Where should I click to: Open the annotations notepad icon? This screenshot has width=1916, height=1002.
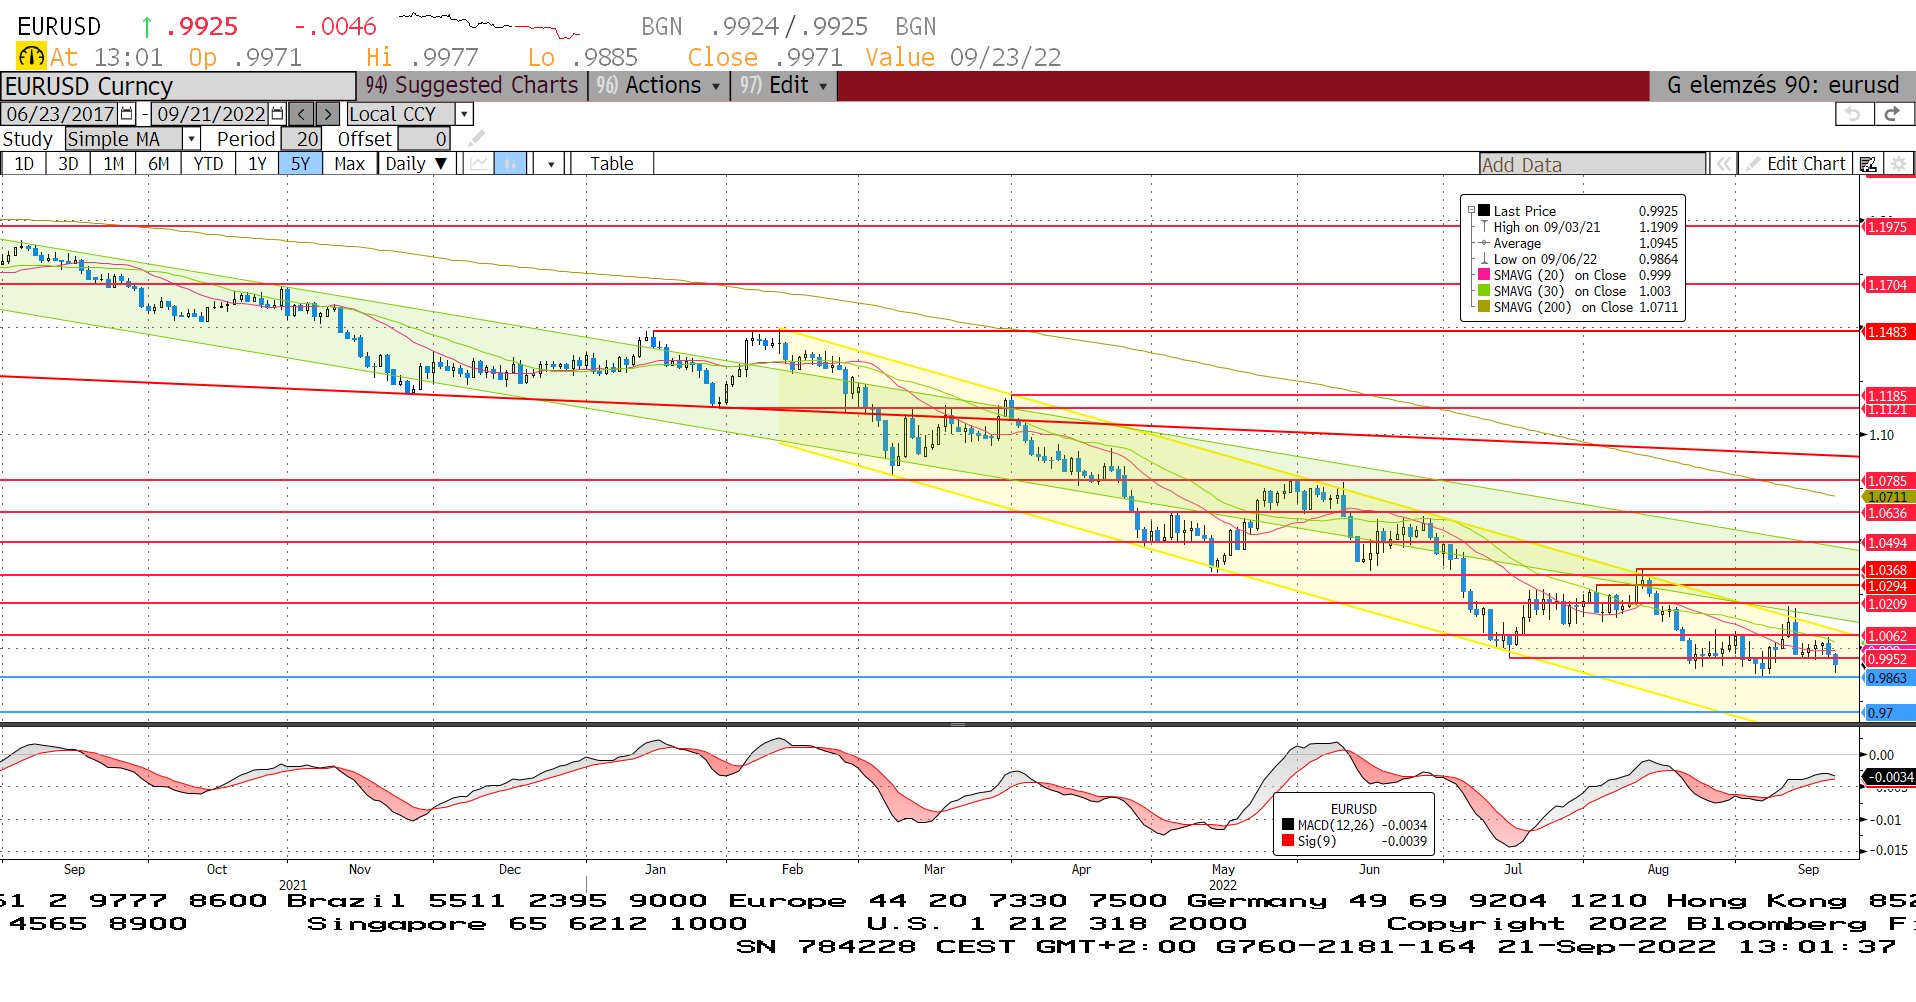point(1868,164)
